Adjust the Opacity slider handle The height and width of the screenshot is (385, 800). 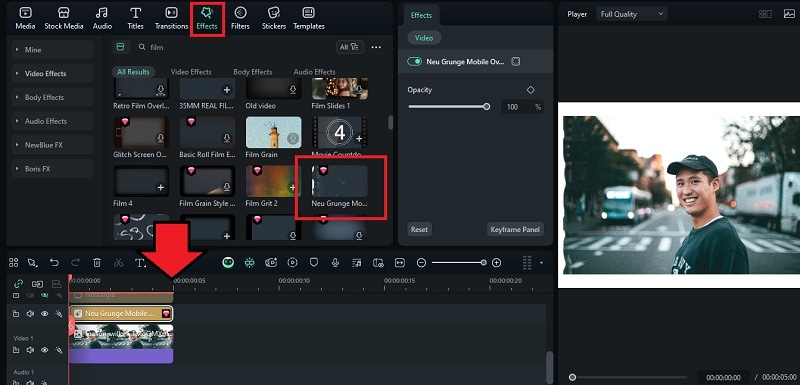487,107
